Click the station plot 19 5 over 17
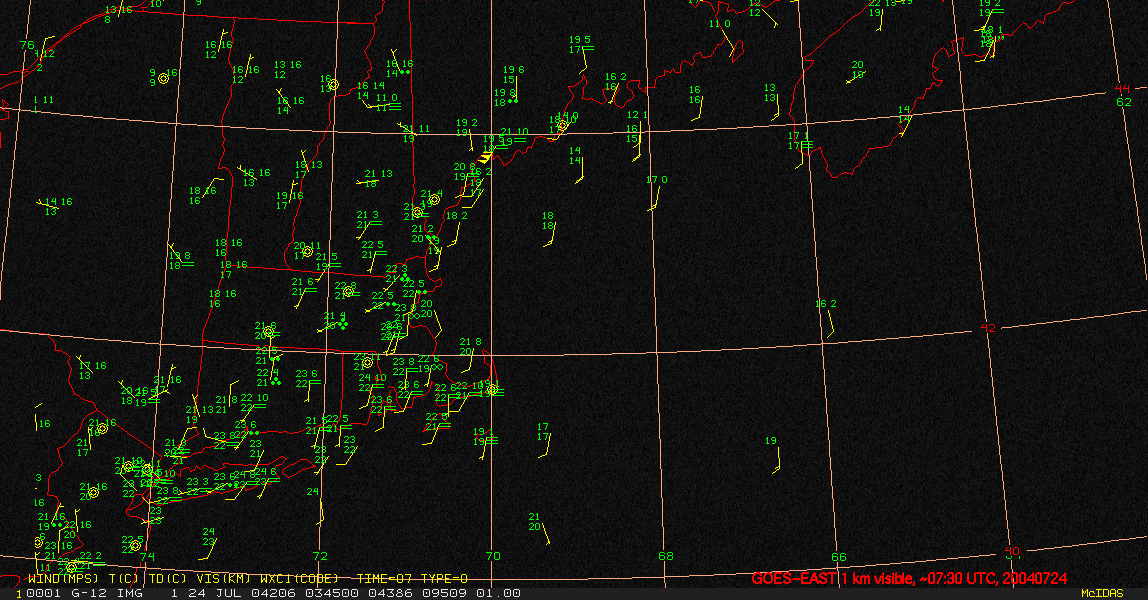 coord(580,45)
